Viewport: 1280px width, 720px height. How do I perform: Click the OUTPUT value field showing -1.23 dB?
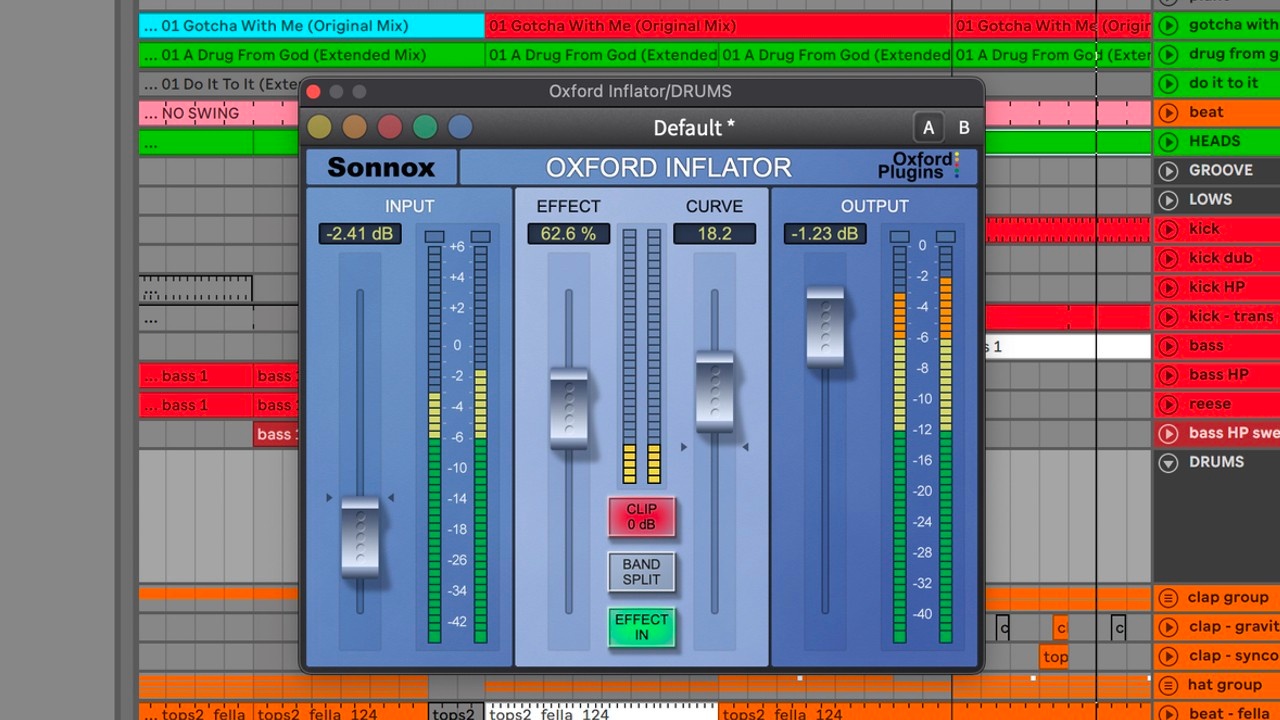coord(825,234)
